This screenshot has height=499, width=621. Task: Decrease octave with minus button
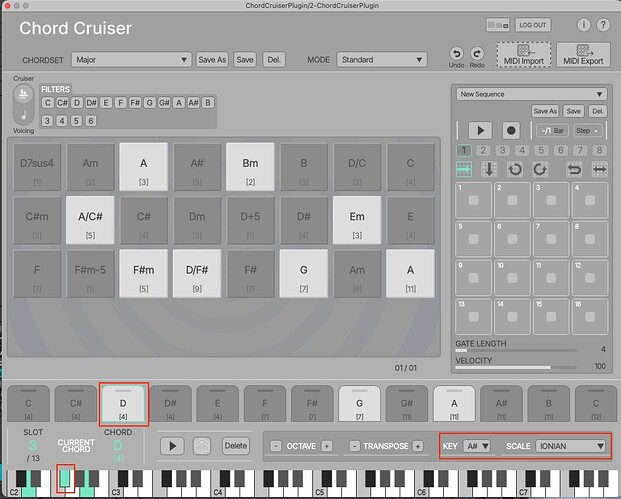pyautogui.click(x=276, y=446)
